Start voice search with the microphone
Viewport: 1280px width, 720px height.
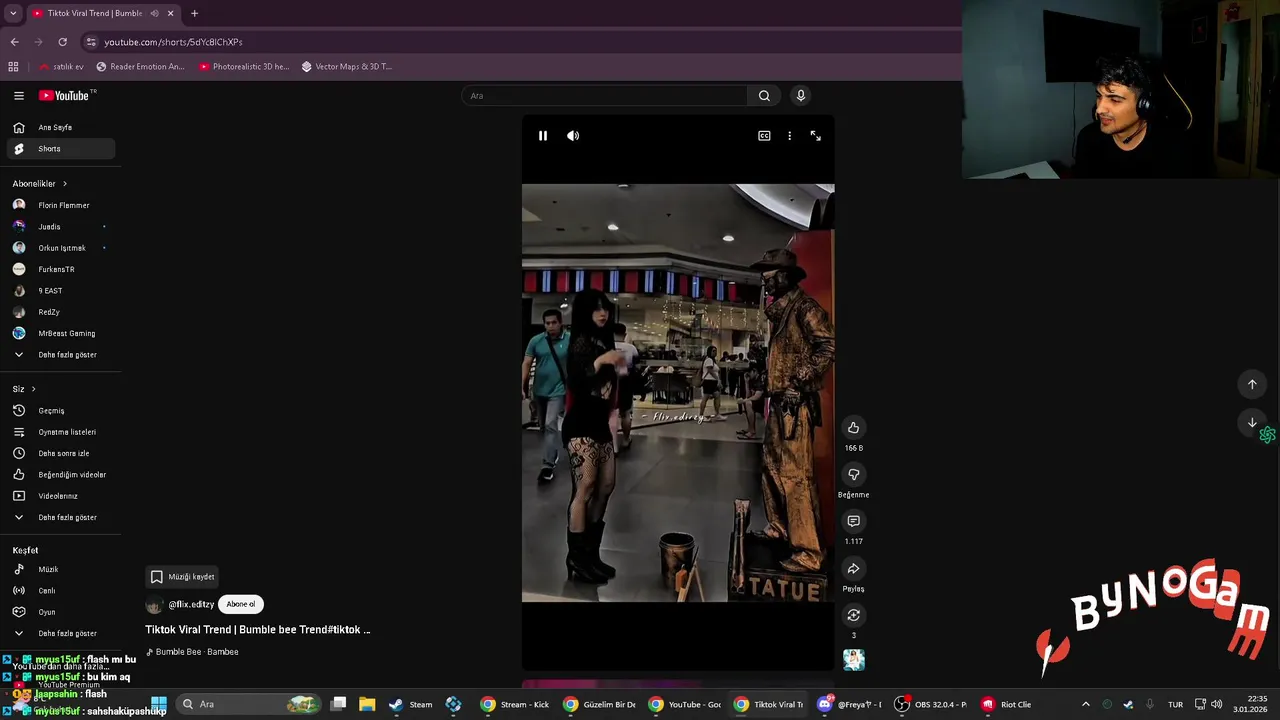click(800, 96)
